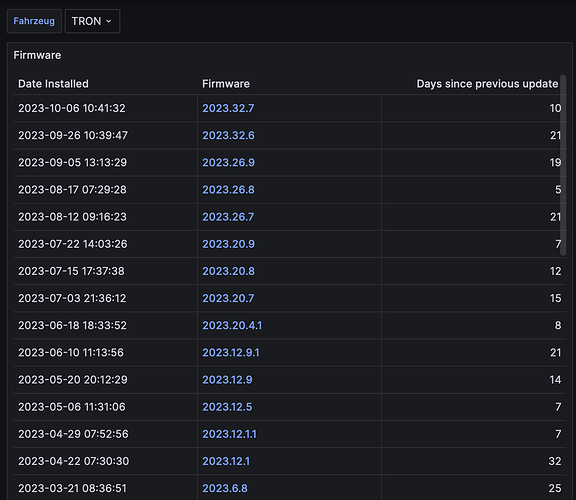Image resolution: width=576 pixels, height=500 pixels.
Task: Open firmware link 2023.12.5
Action: tap(227, 407)
